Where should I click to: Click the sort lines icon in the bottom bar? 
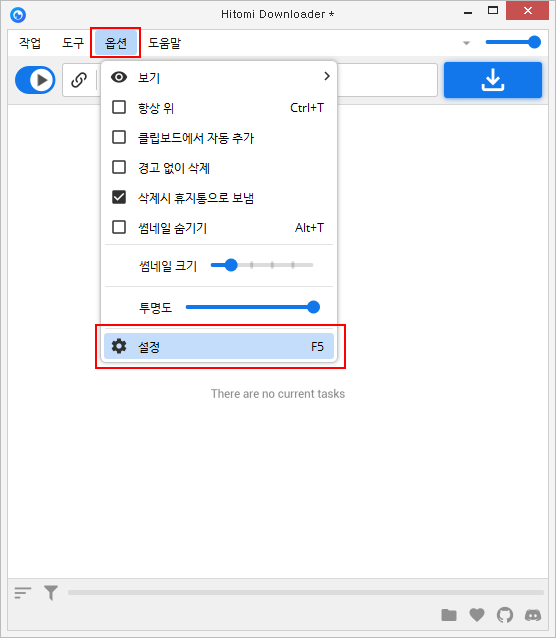23,593
